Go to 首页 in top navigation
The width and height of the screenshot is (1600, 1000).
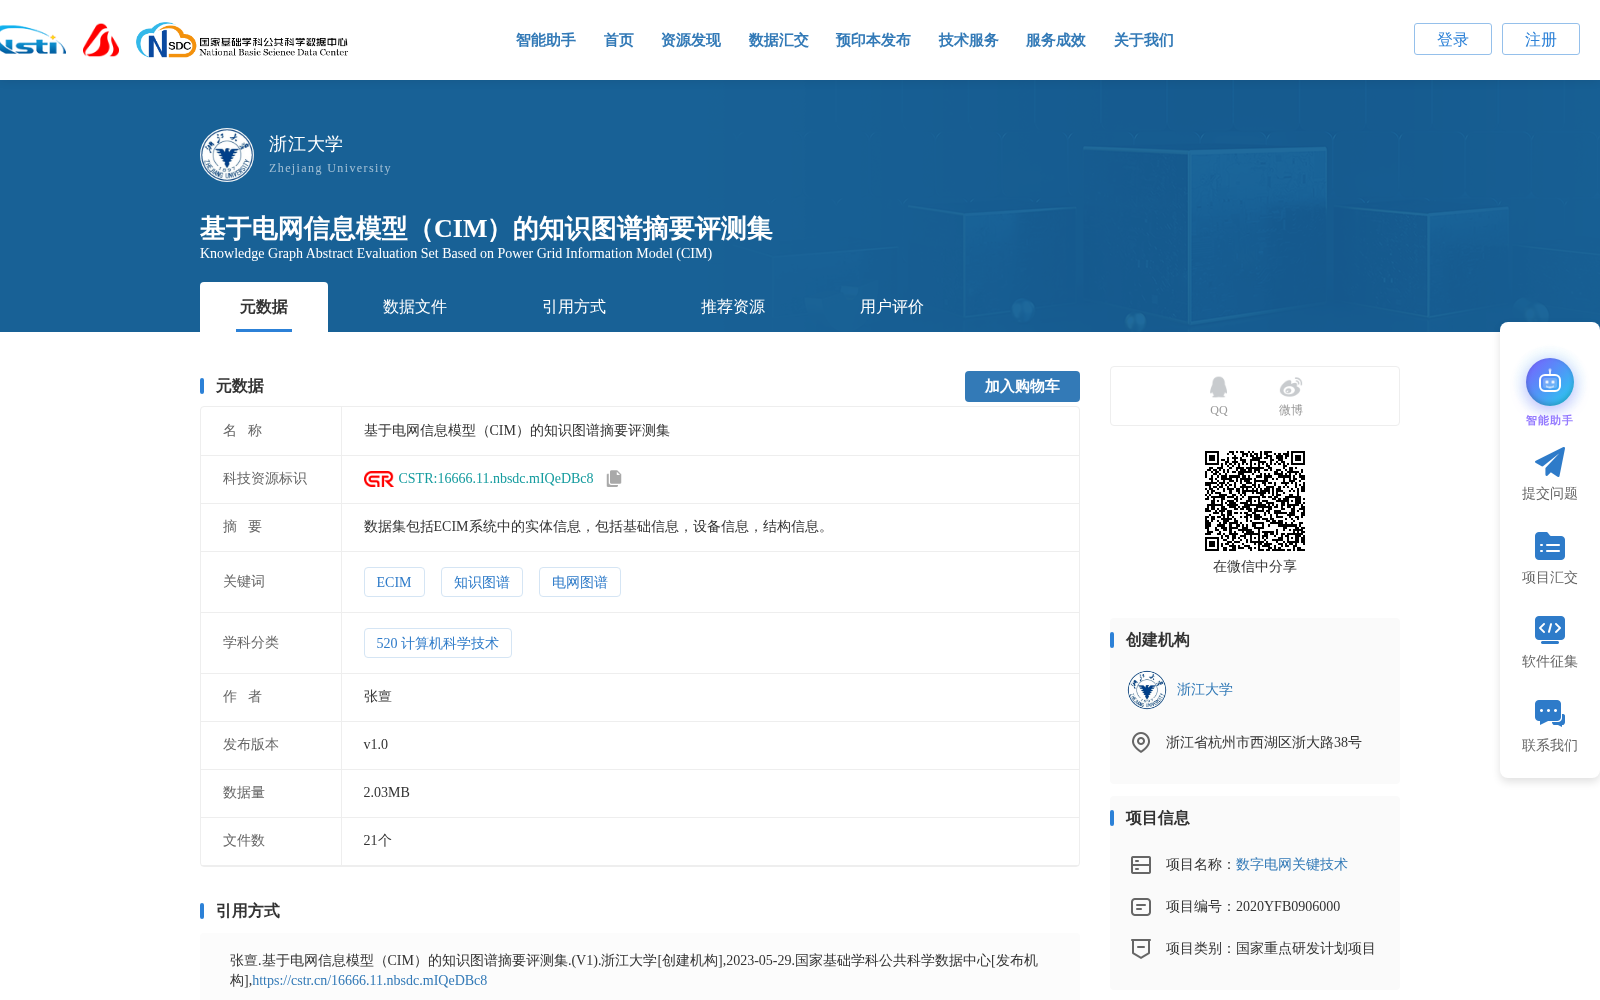click(619, 40)
